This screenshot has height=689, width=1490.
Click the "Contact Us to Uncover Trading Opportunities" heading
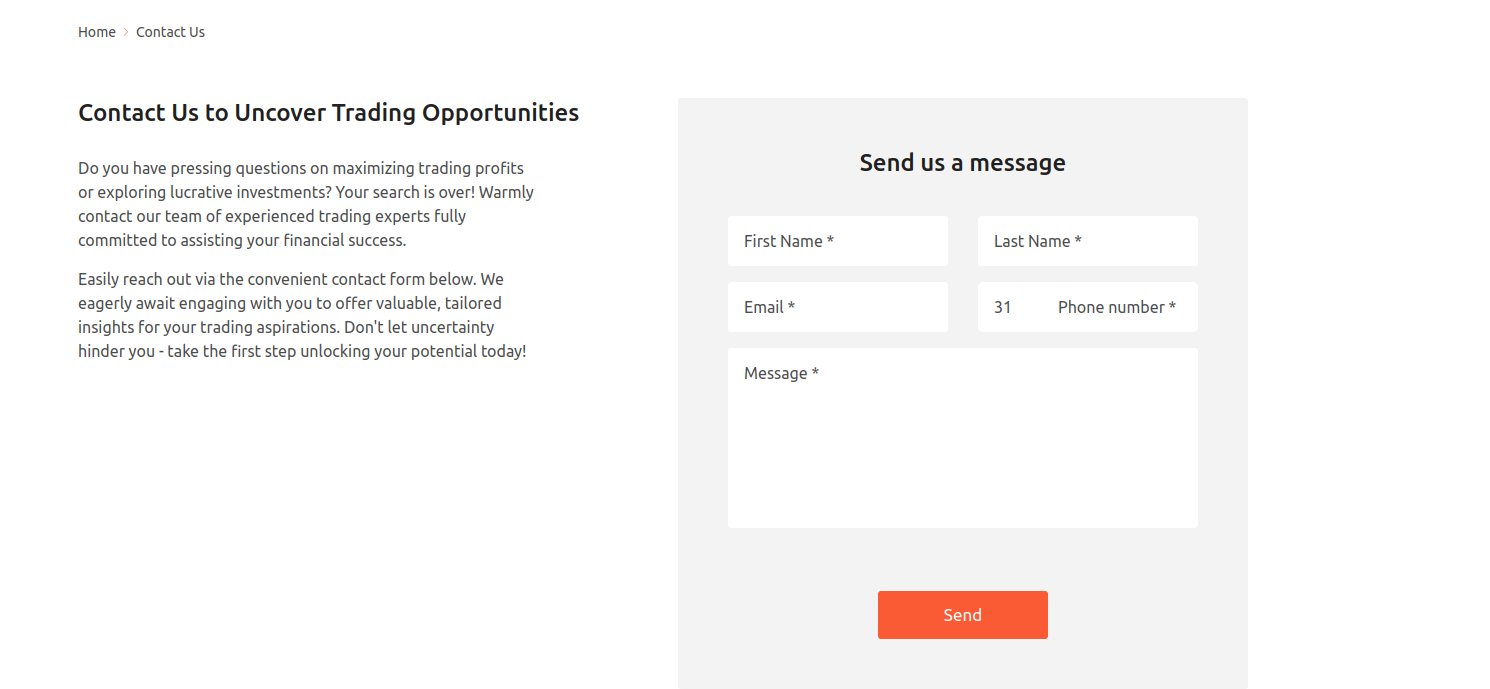(x=328, y=113)
